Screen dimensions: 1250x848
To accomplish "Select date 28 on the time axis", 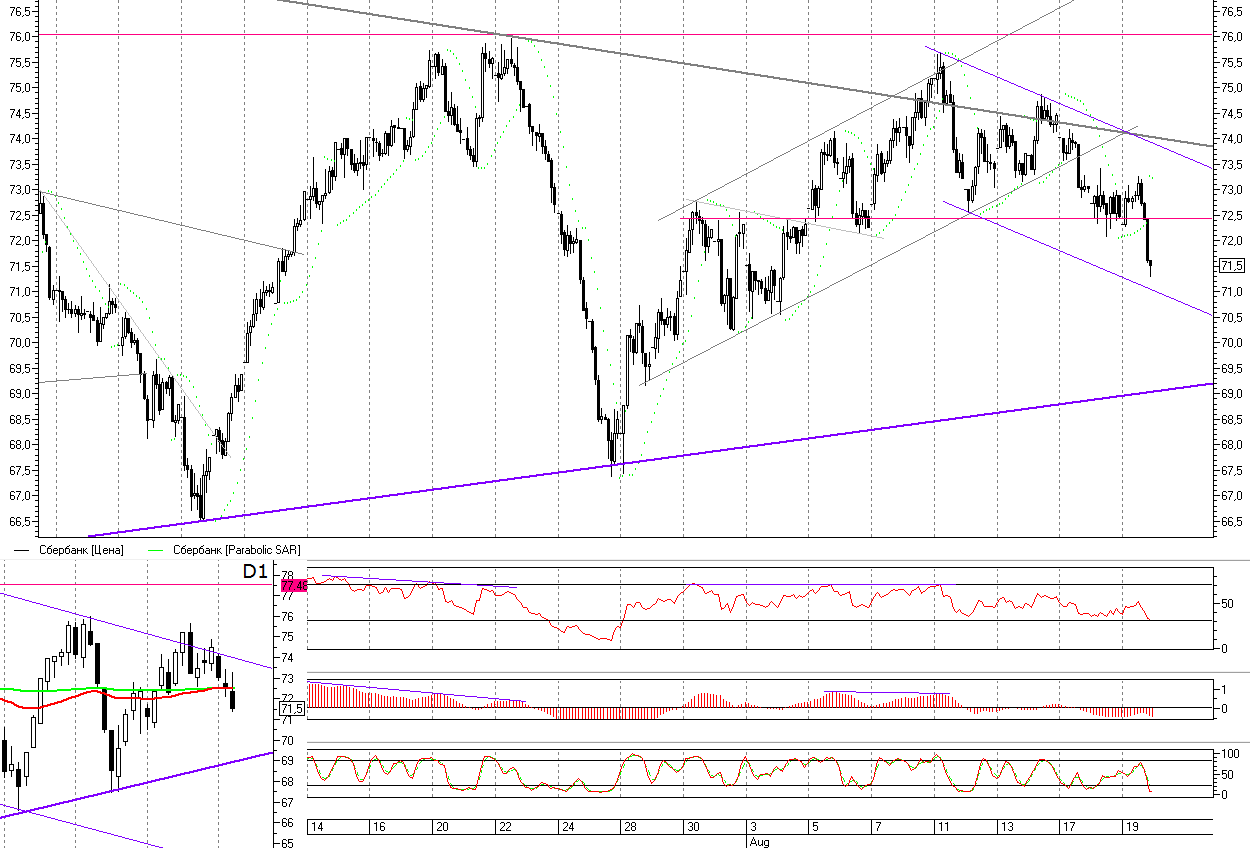I will click(x=629, y=828).
